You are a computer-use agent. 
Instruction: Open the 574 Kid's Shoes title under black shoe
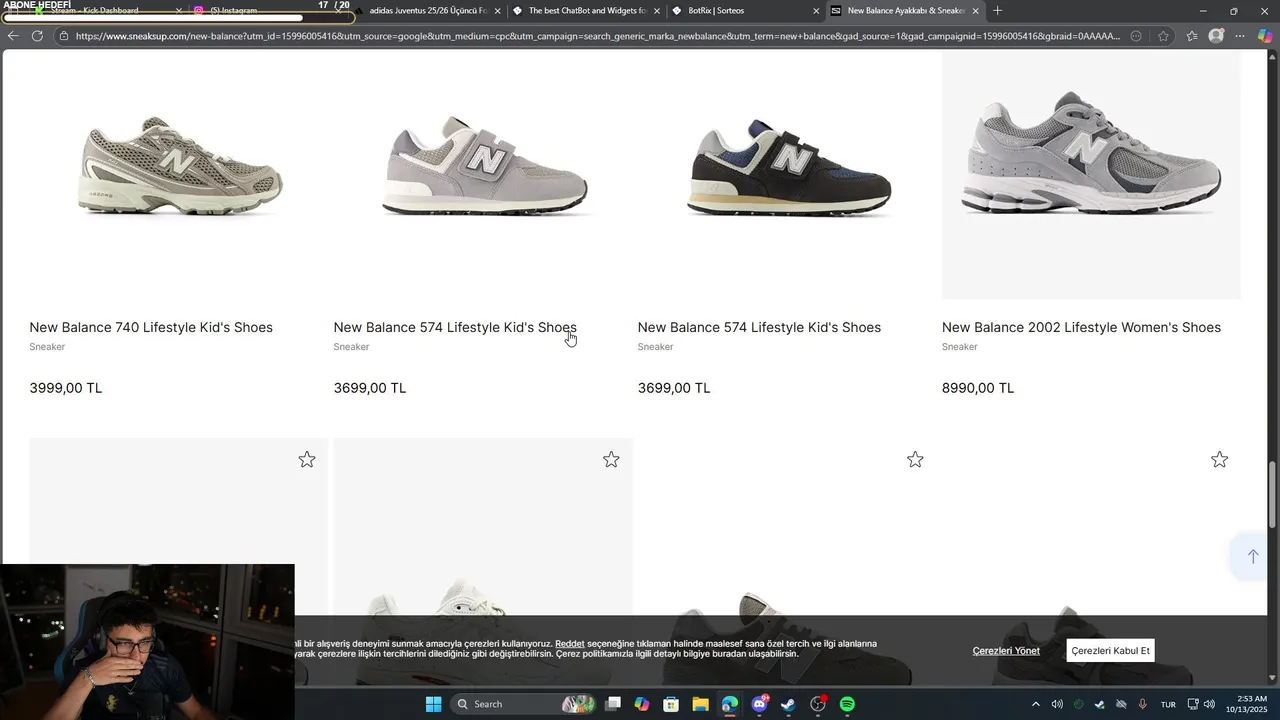(759, 327)
